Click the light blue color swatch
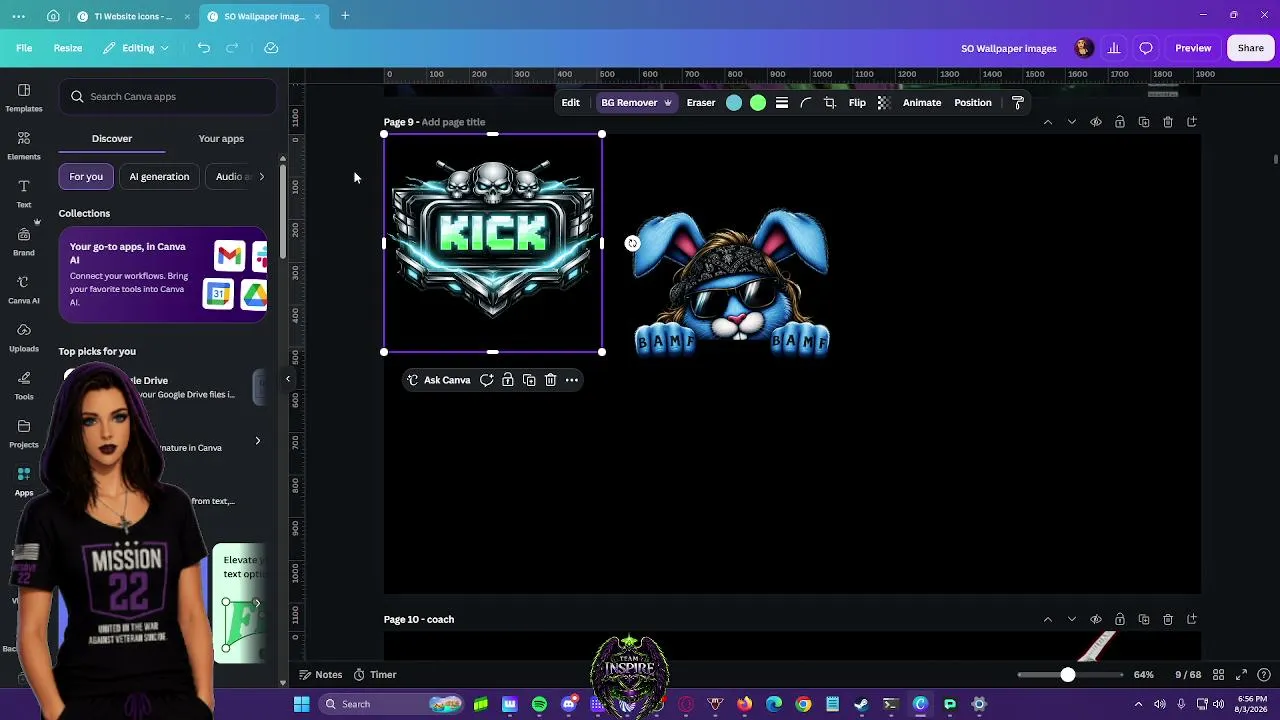 point(734,103)
